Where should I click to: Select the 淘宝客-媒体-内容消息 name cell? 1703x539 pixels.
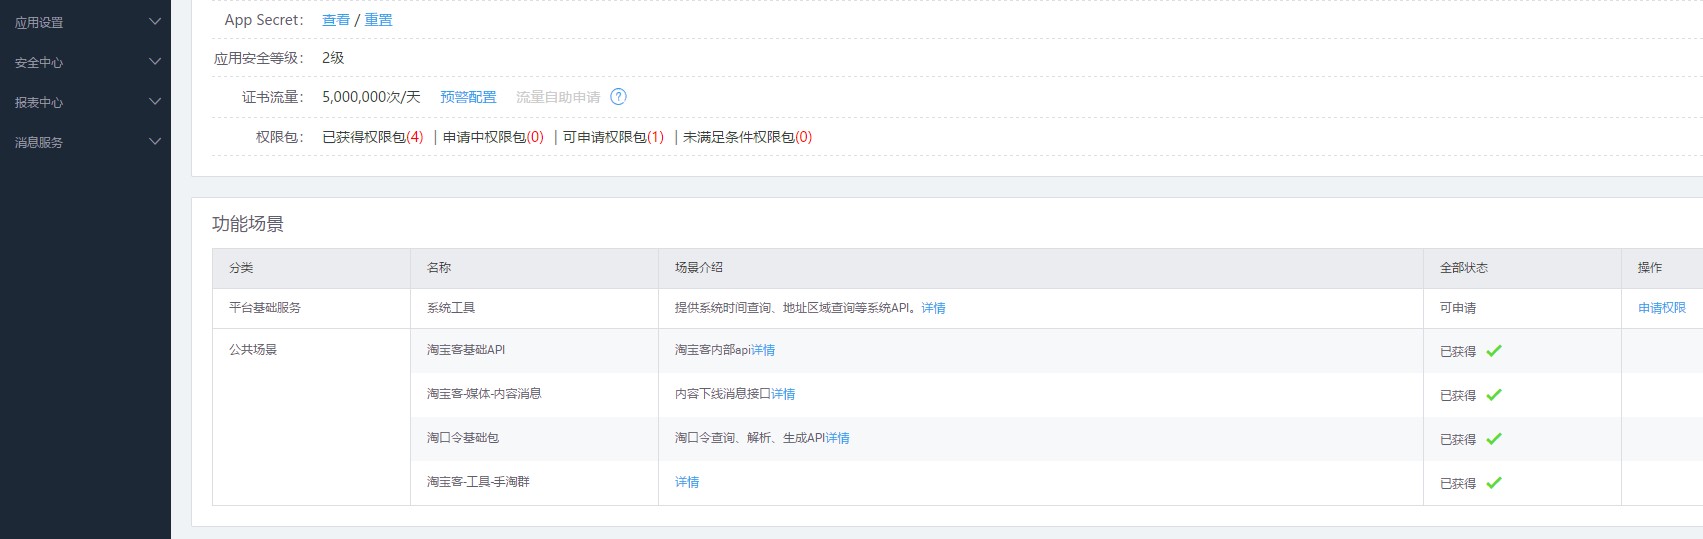click(534, 394)
